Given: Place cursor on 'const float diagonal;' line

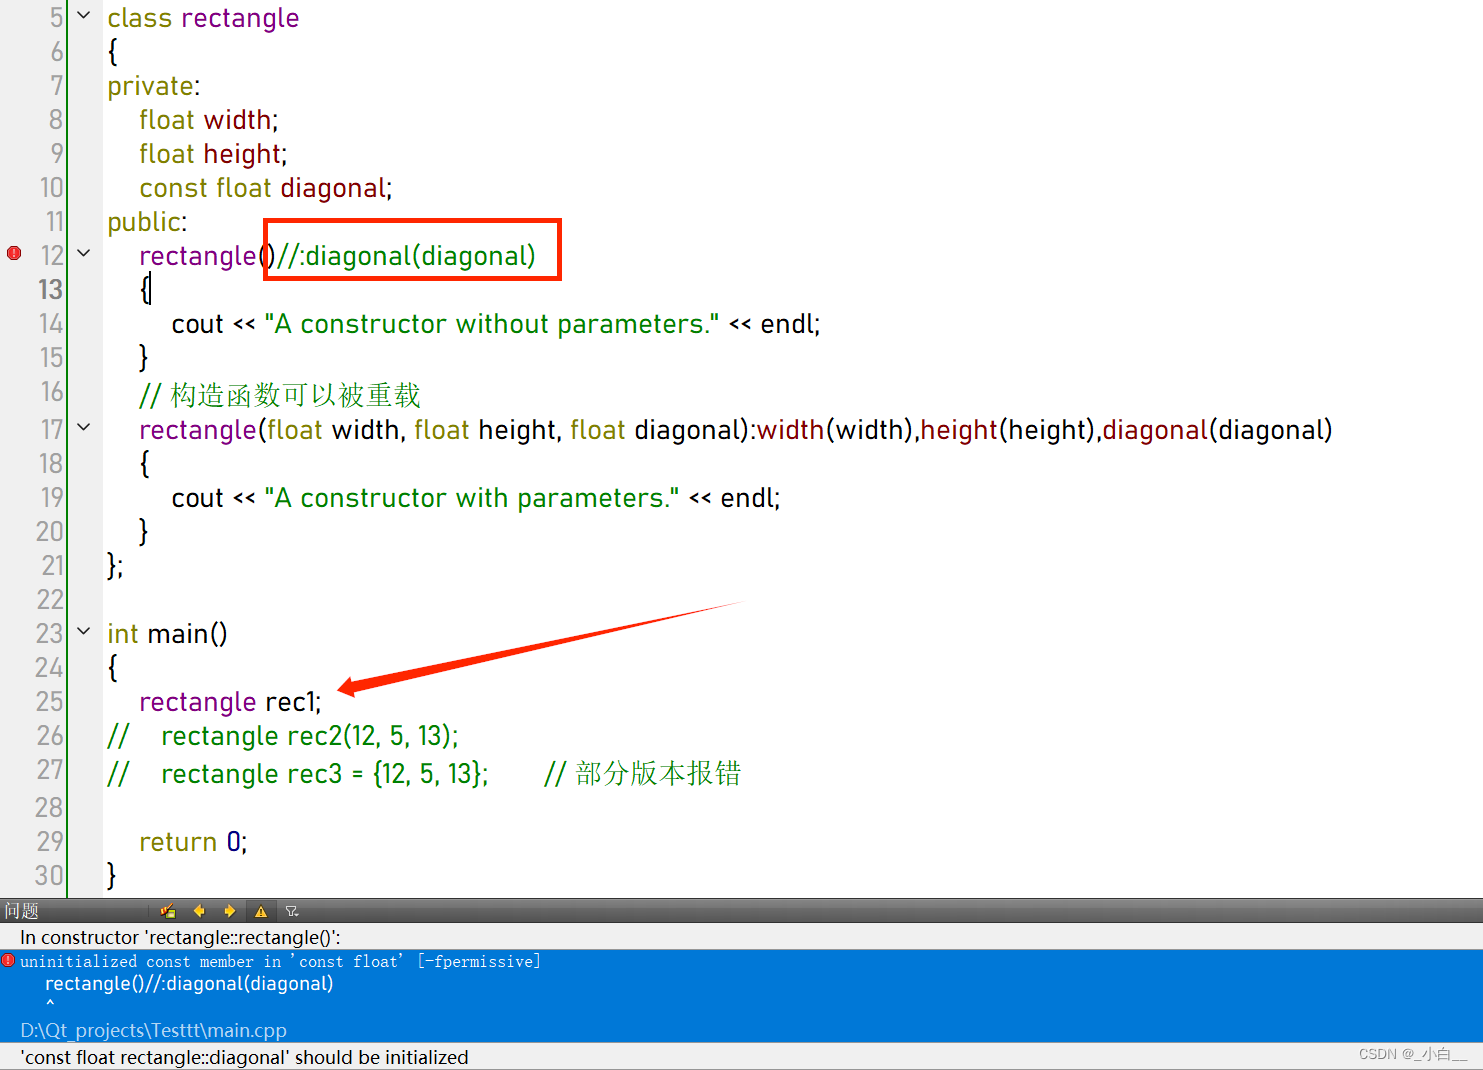Looking at the screenshot, I should click(266, 188).
